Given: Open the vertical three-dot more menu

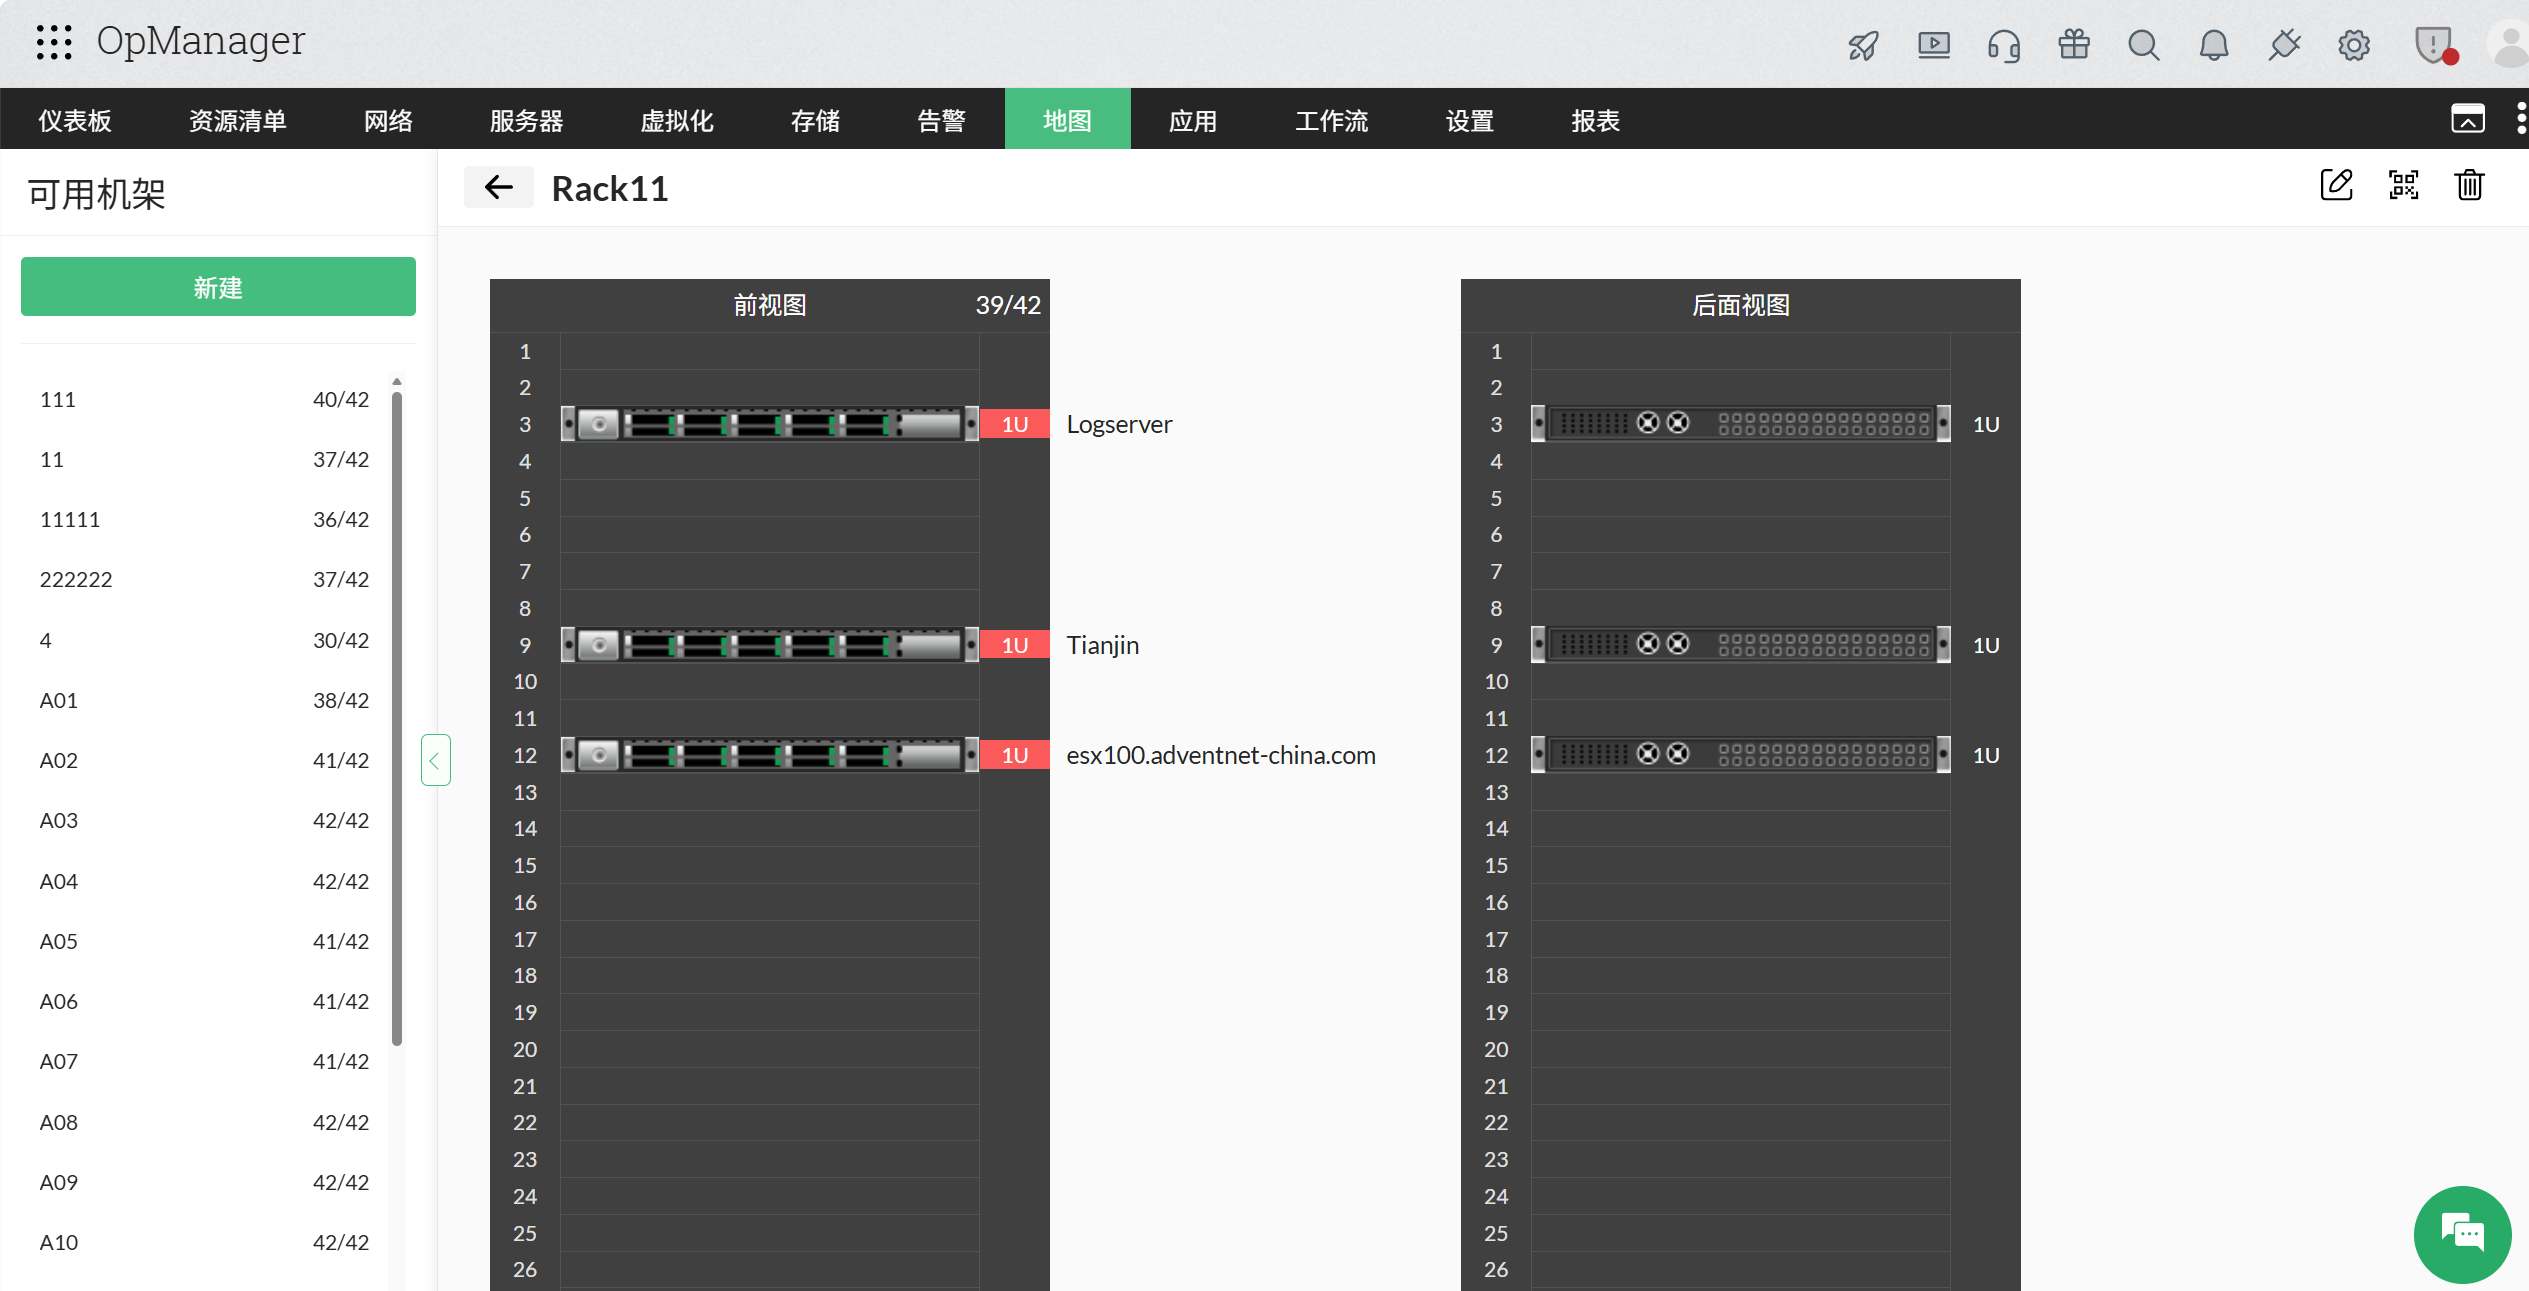Looking at the screenshot, I should point(2521,119).
